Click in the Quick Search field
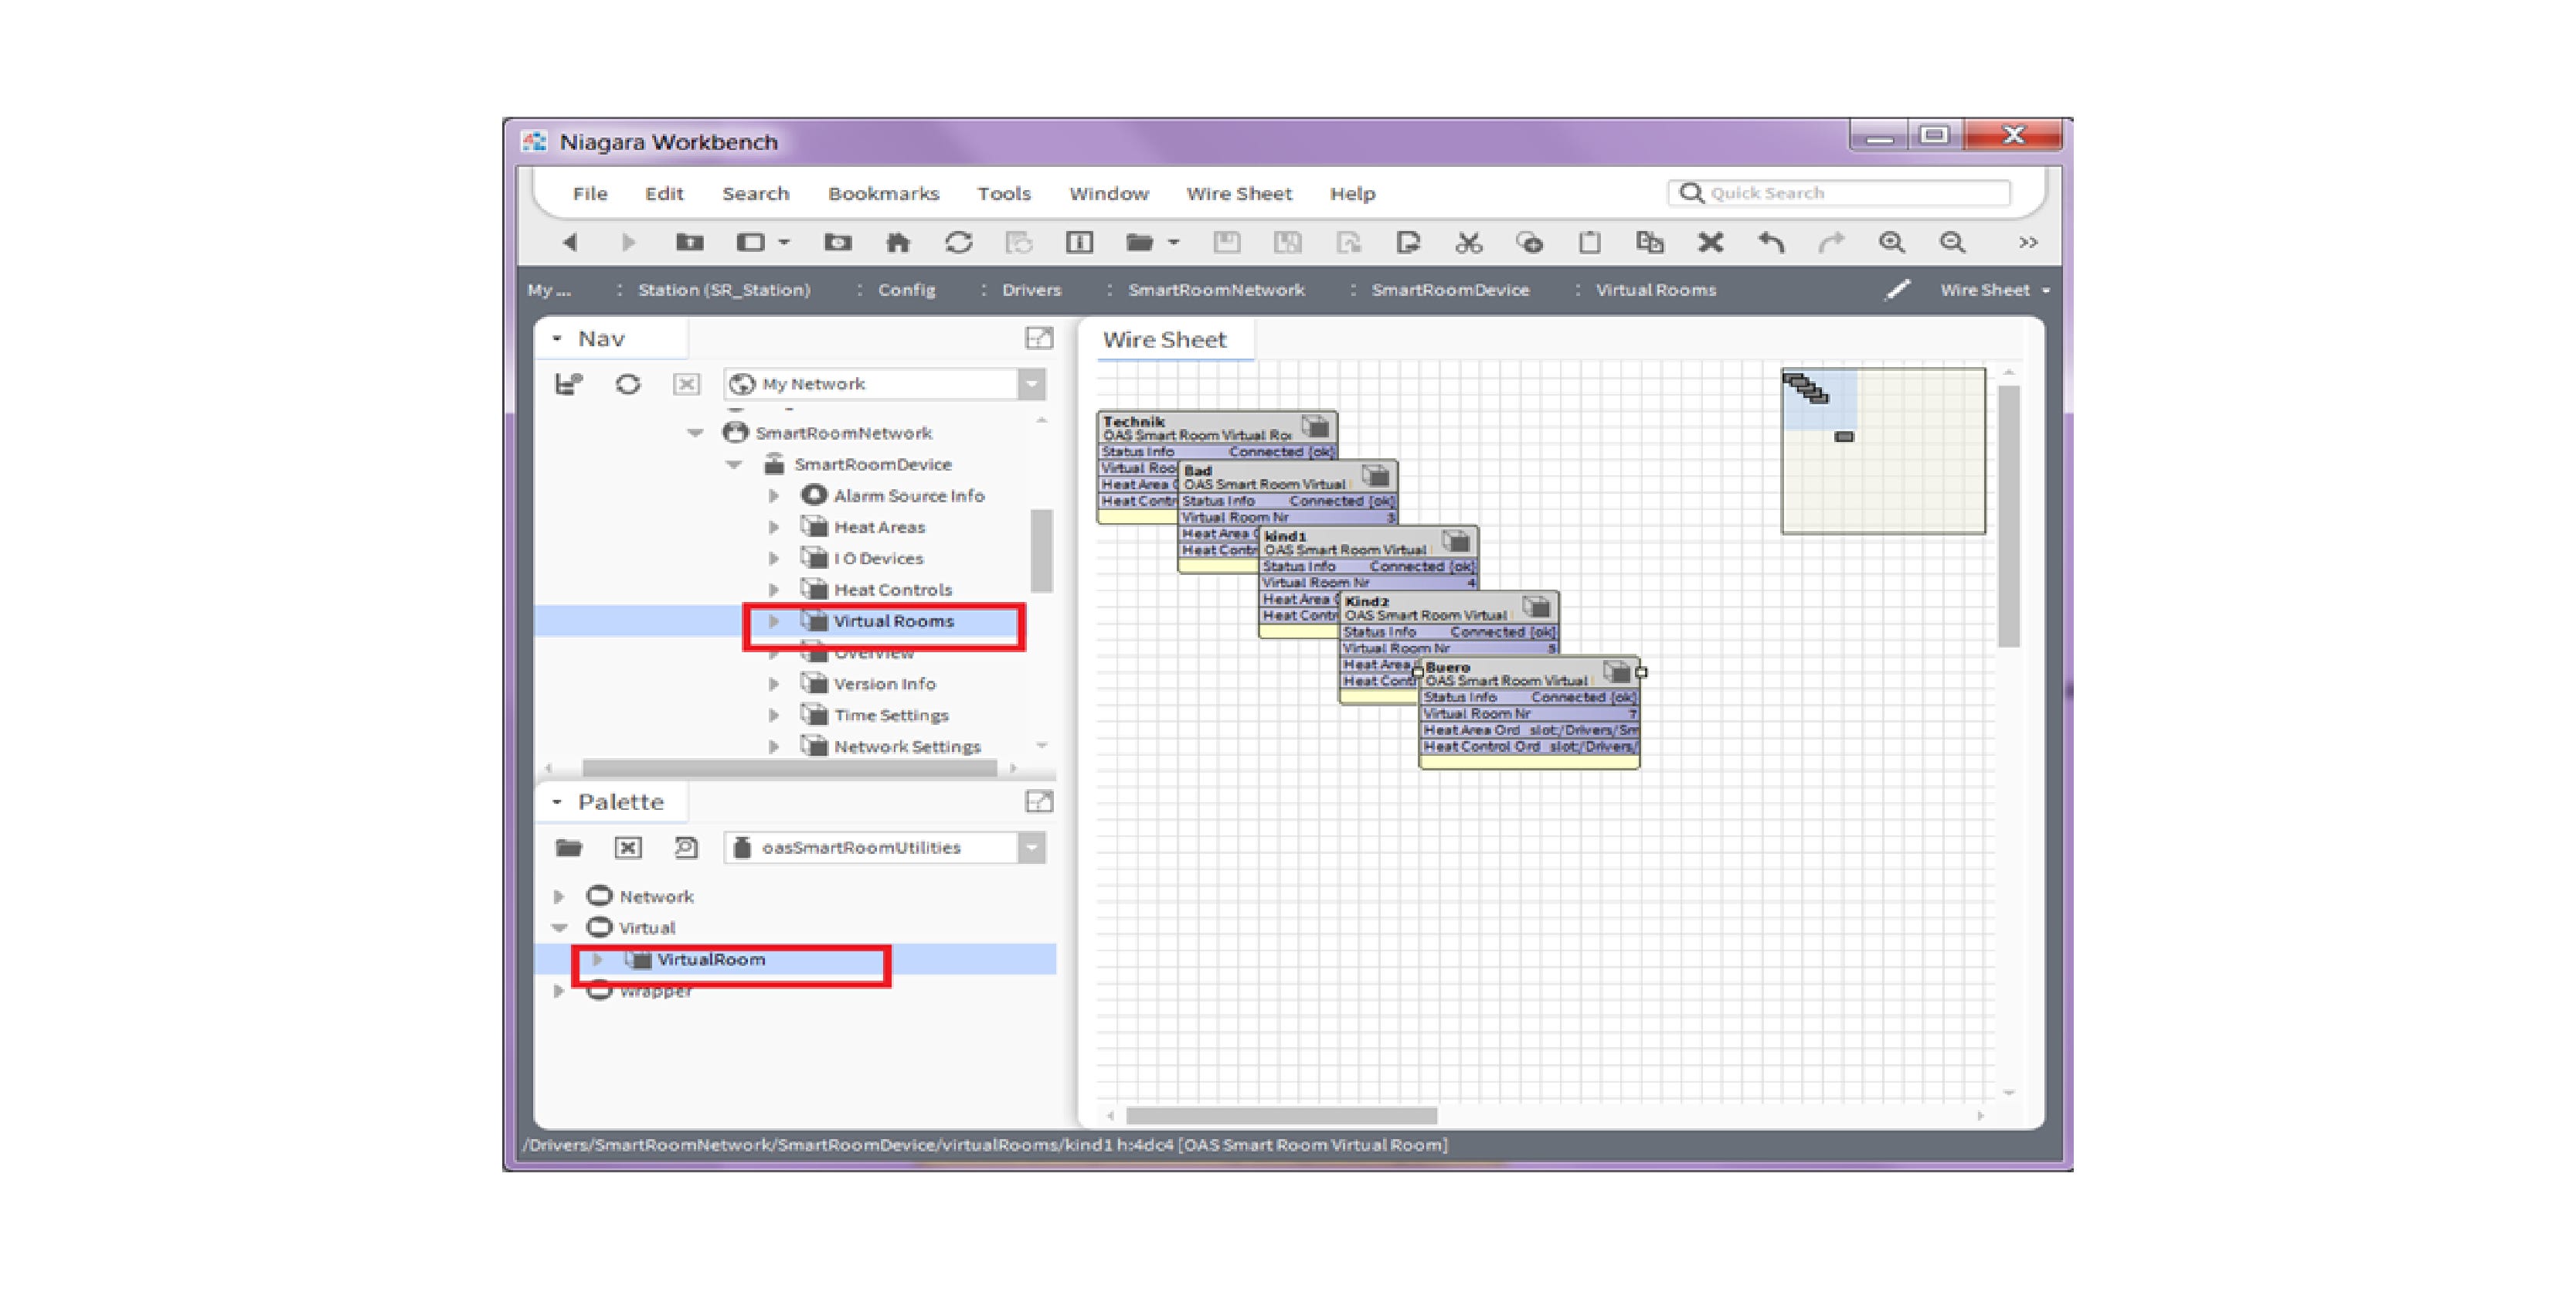The width and height of the screenshot is (2576, 1289). 1840,193
